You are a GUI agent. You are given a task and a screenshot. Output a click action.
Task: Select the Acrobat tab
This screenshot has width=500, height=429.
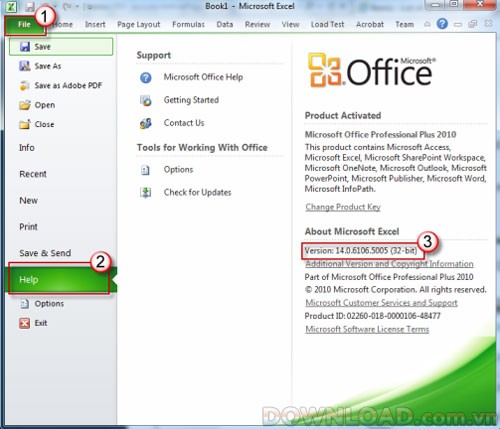(370, 24)
